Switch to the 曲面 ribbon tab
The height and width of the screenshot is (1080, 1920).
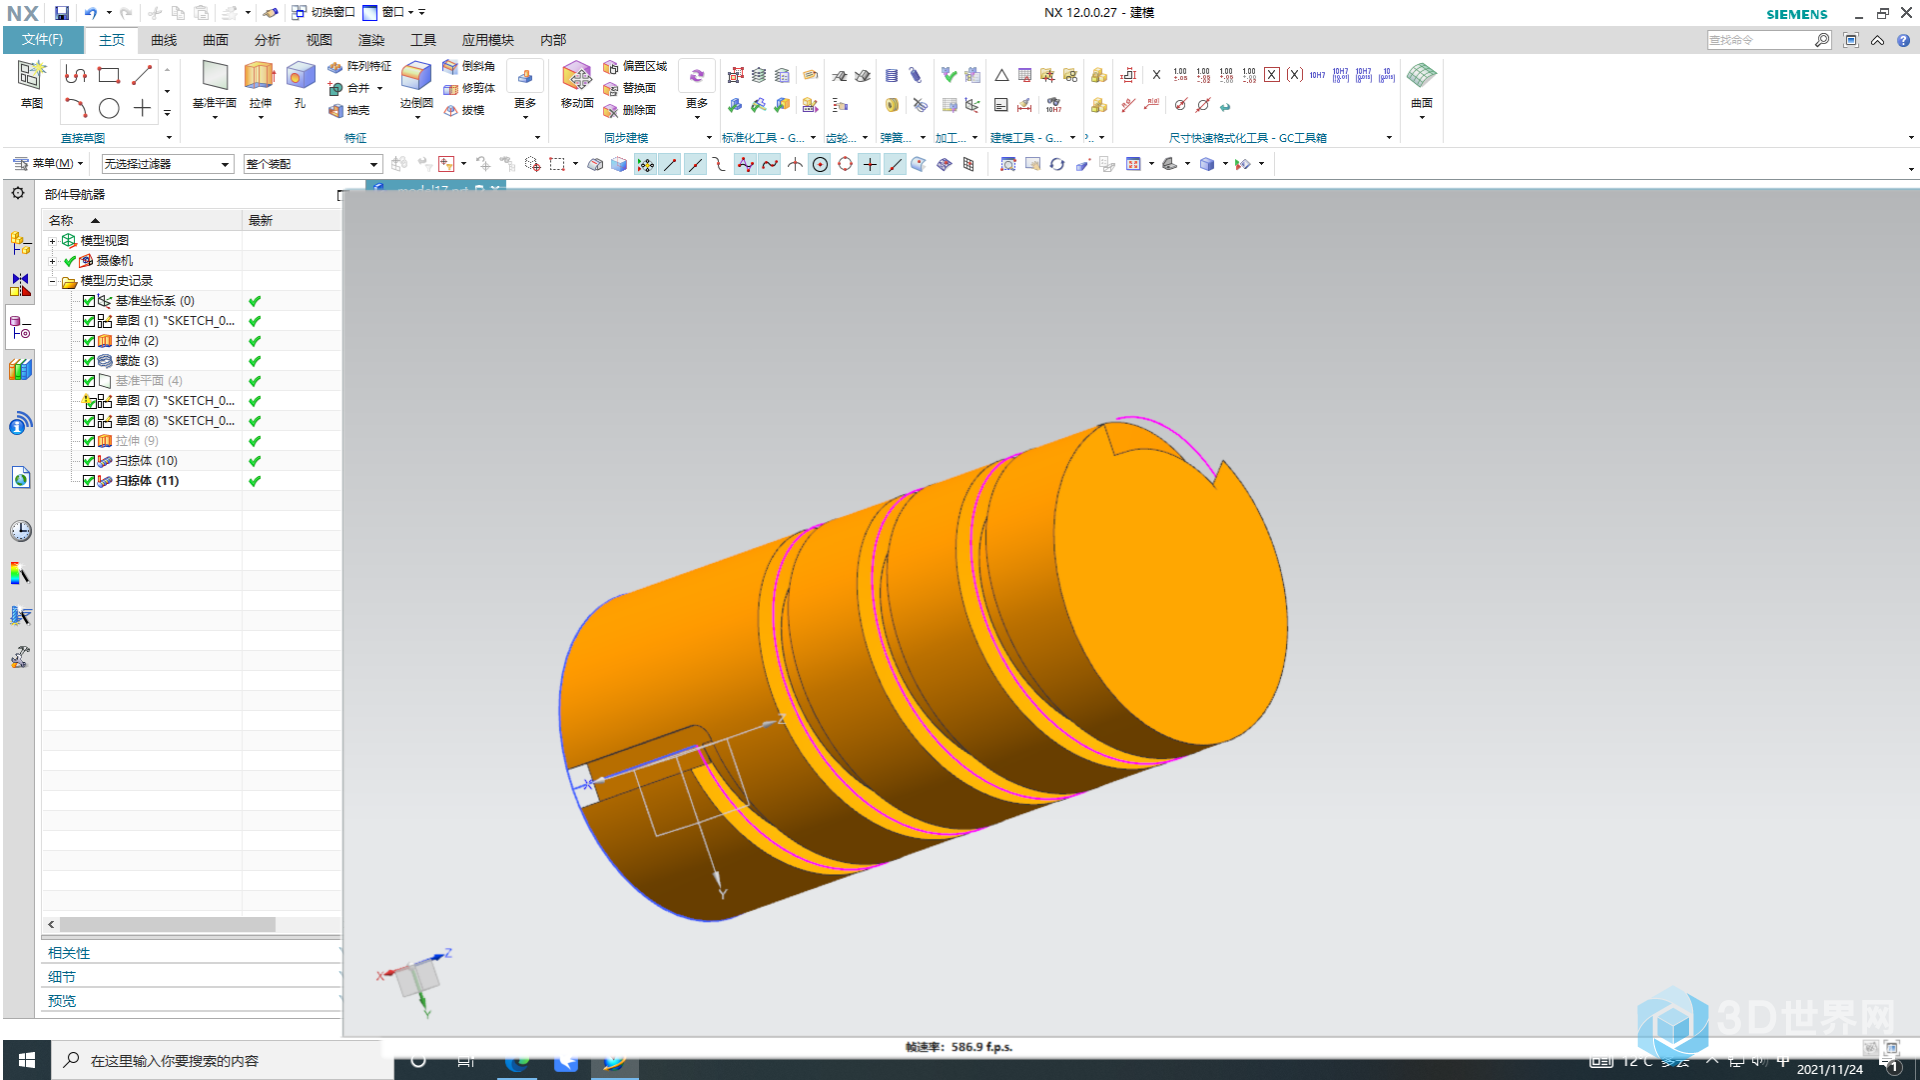(216, 40)
